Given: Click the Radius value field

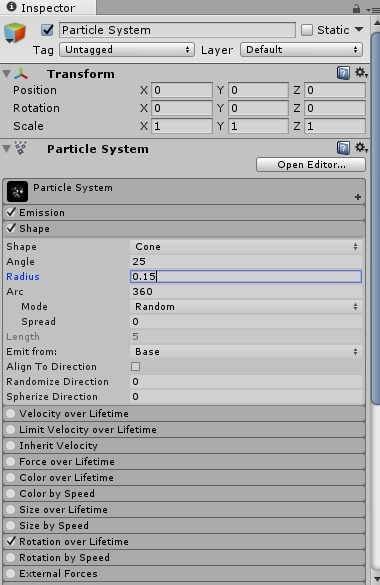Looking at the screenshot, I should point(246,276).
